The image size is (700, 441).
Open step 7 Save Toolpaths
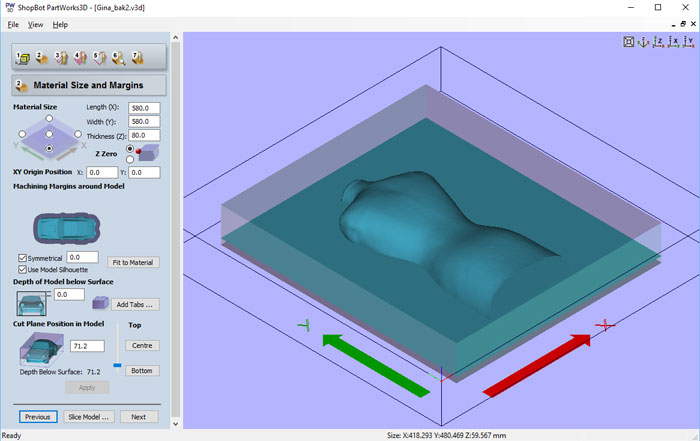138,58
